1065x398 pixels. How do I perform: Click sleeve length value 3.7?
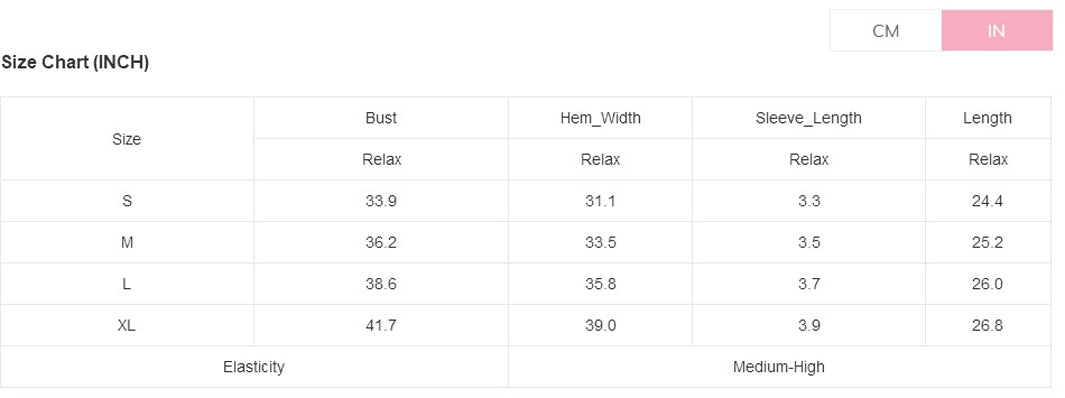[808, 285]
